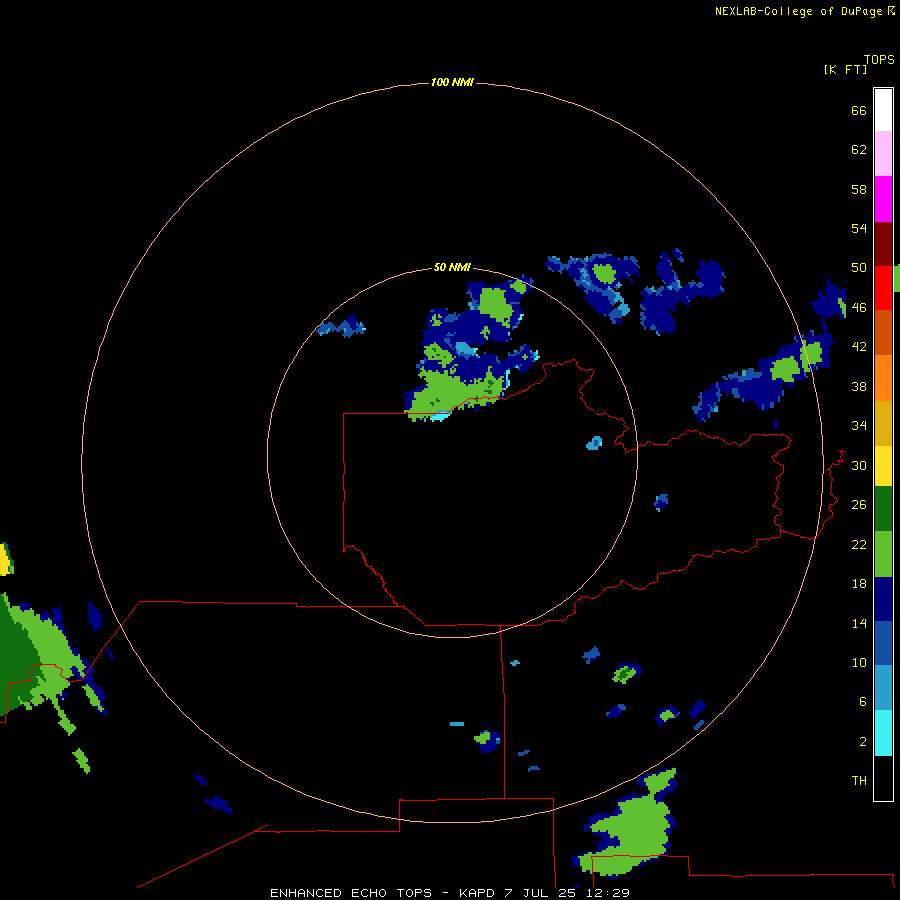The height and width of the screenshot is (900, 900).
Task: Click the gold legend swatch
Action: click(883, 423)
